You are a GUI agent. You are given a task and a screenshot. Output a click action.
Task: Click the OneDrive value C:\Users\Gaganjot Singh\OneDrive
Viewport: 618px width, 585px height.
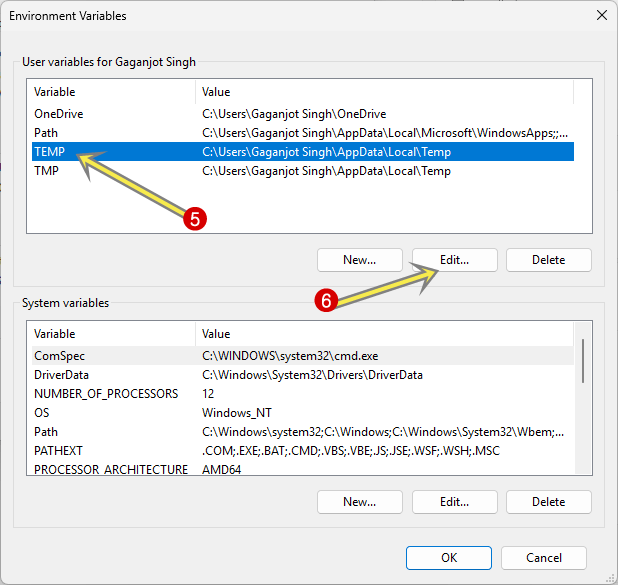pos(294,114)
